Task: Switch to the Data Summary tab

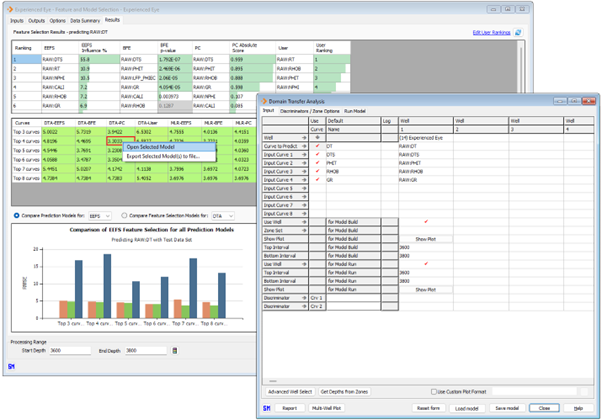Action: pos(82,20)
